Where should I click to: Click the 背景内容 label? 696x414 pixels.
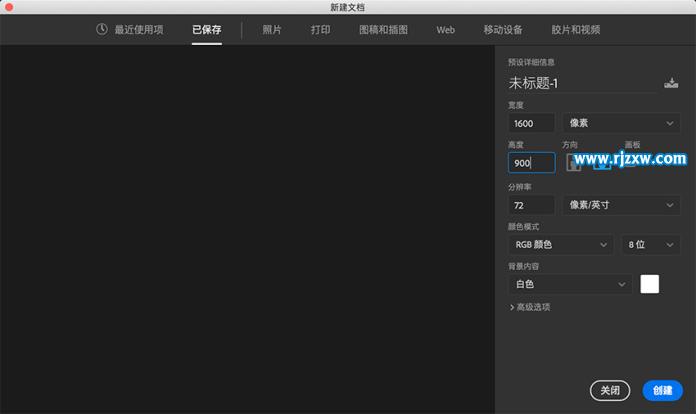pos(523,266)
